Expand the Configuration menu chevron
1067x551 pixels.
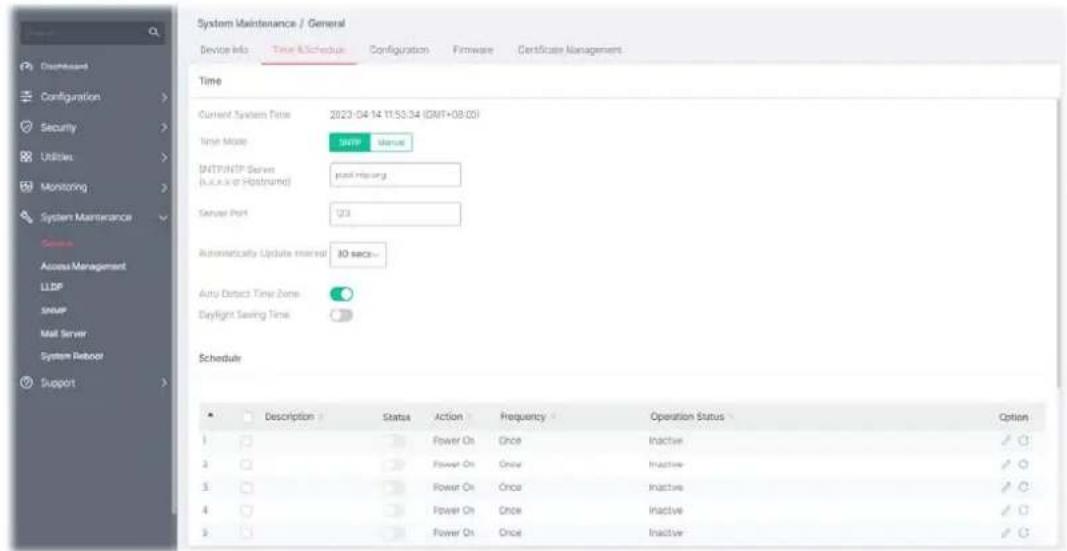[x=164, y=97]
